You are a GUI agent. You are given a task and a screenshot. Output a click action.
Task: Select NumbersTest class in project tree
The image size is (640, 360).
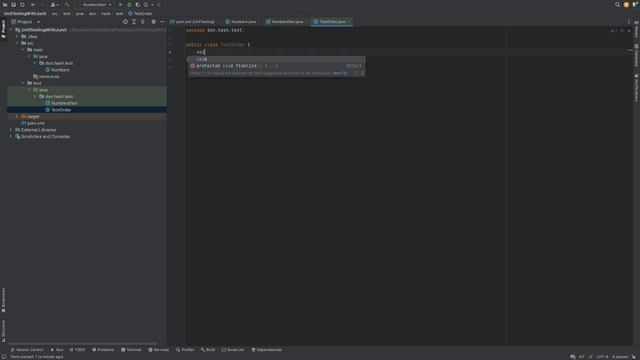click(x=61, y=103)
